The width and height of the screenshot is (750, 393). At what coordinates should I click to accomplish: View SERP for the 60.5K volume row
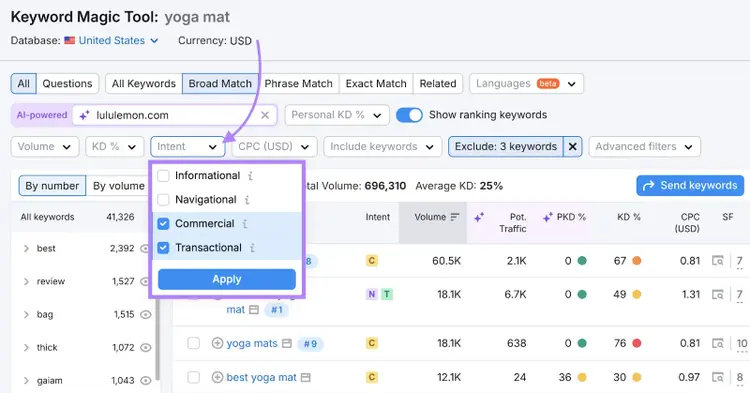tap(717, 261)
